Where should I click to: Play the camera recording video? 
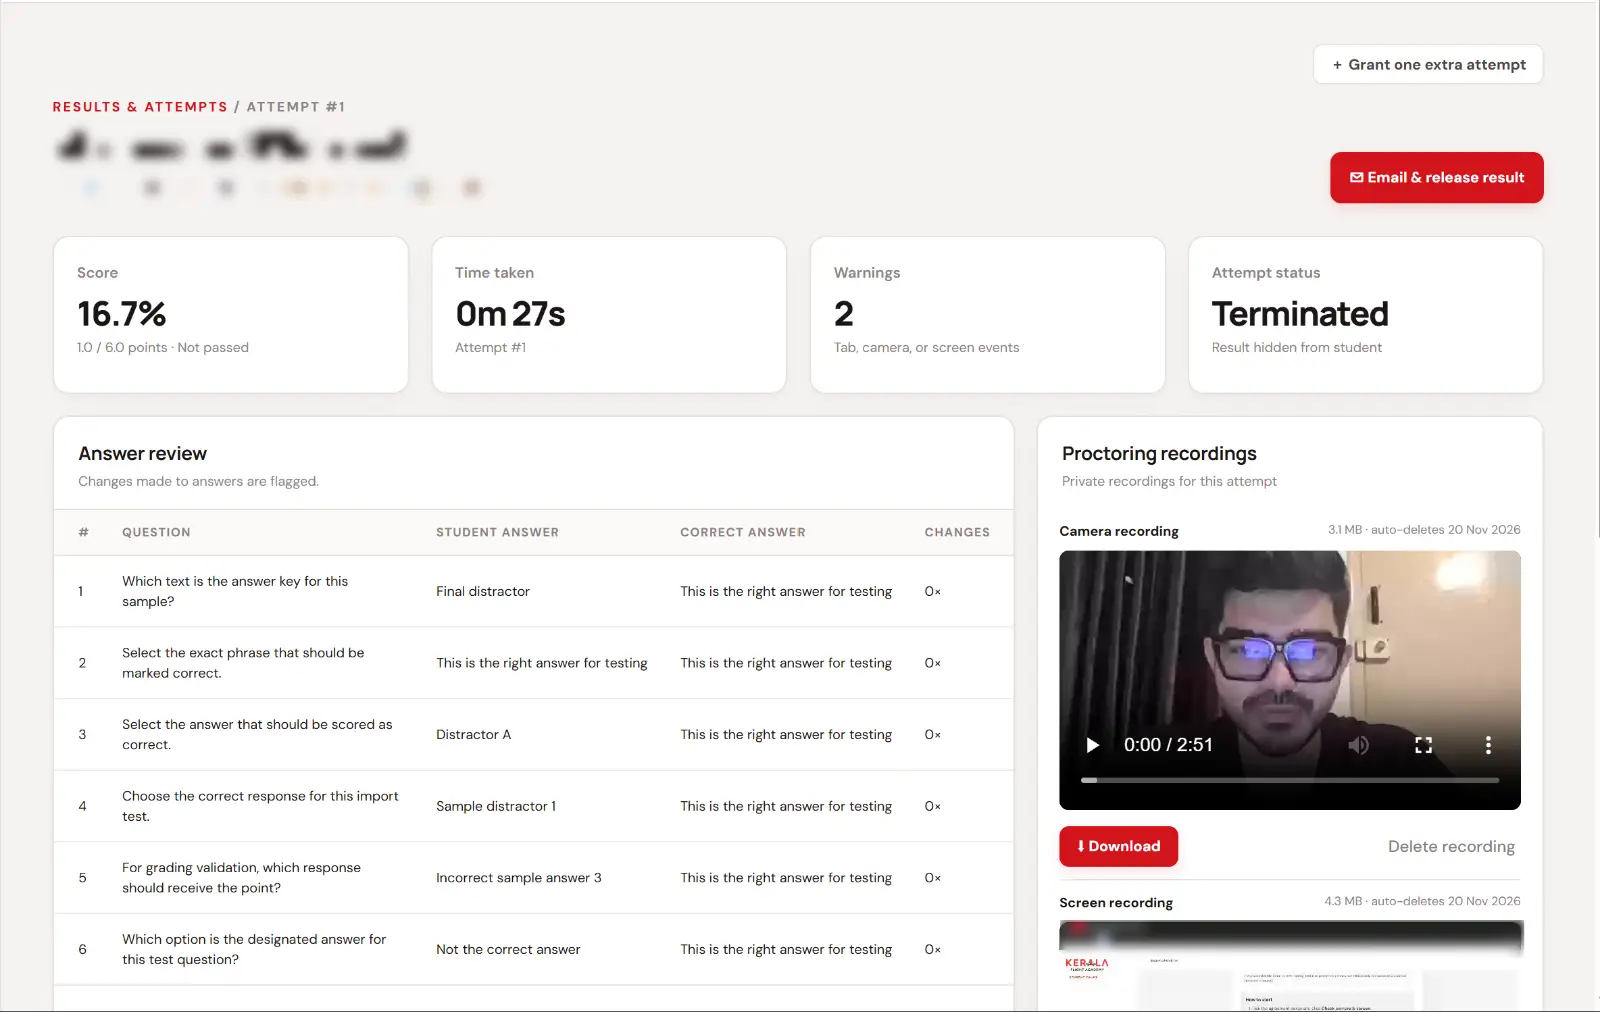click(x=1092, y=745)
